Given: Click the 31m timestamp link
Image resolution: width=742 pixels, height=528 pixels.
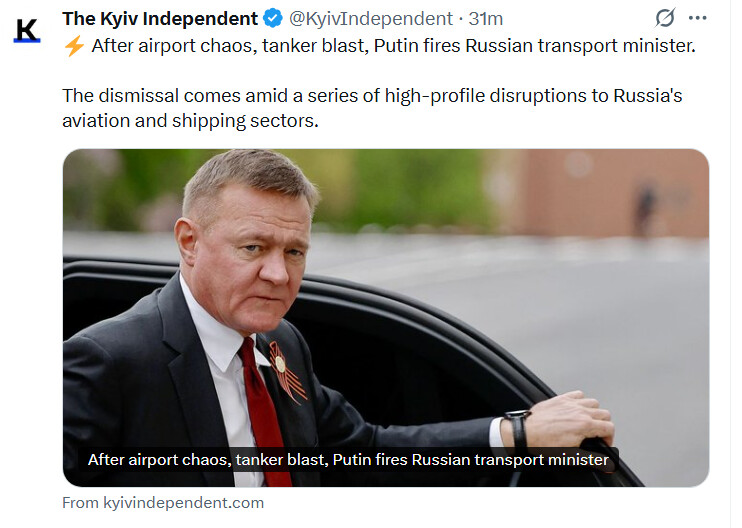Looking at the screenshot, I should 486,19.
